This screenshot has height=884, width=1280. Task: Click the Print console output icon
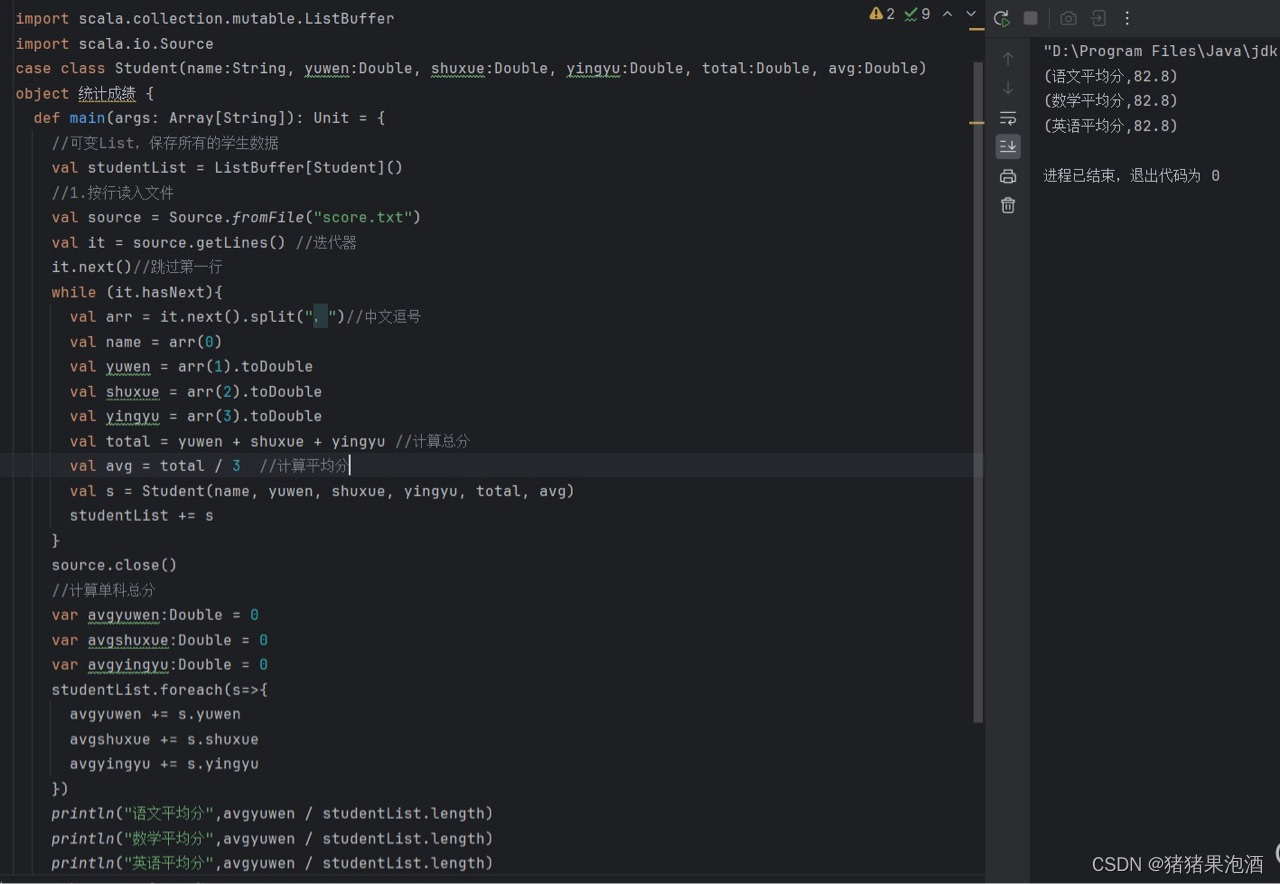(x=1008, y=176)
